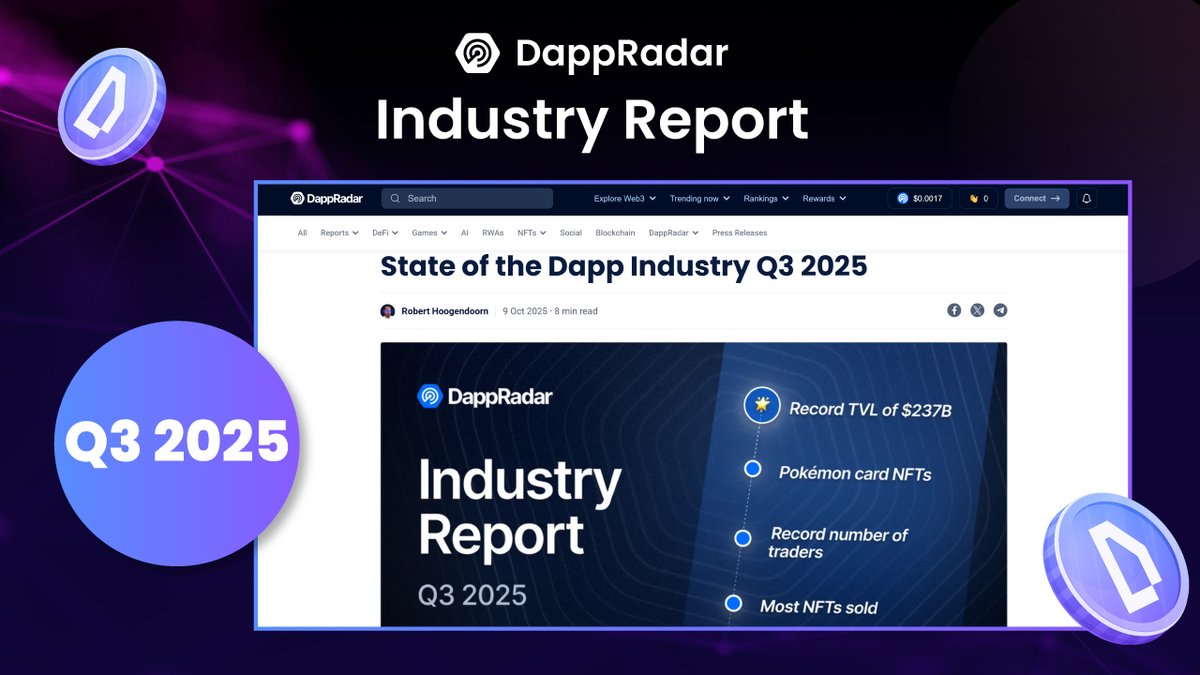Click the Most NFTs sold text

[x=819, y=606]
